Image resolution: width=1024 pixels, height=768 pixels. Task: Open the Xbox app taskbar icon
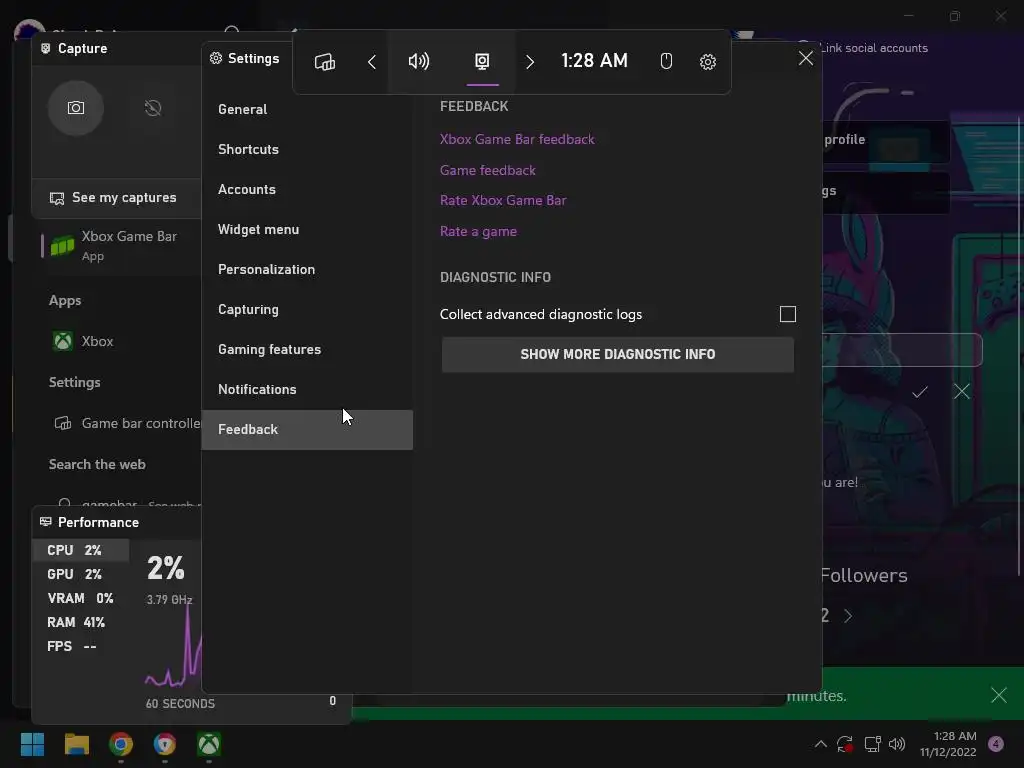point(209,744)
